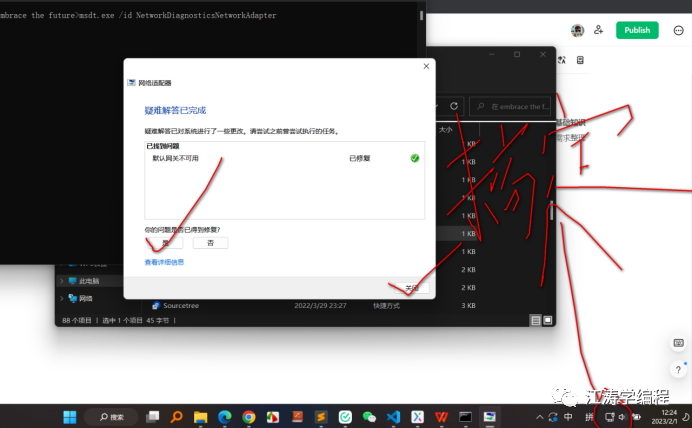Viewport: 692px width, 428px height.
Task: Open the keyboard shortcut icon on right edge
Action: [x=678, y=343]
